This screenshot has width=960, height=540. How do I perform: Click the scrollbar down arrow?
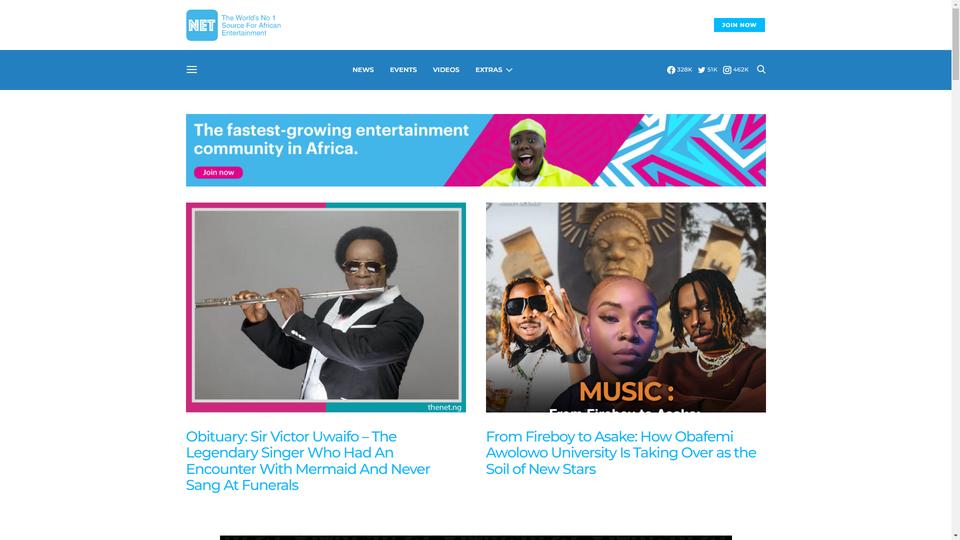tap(955, 536)
